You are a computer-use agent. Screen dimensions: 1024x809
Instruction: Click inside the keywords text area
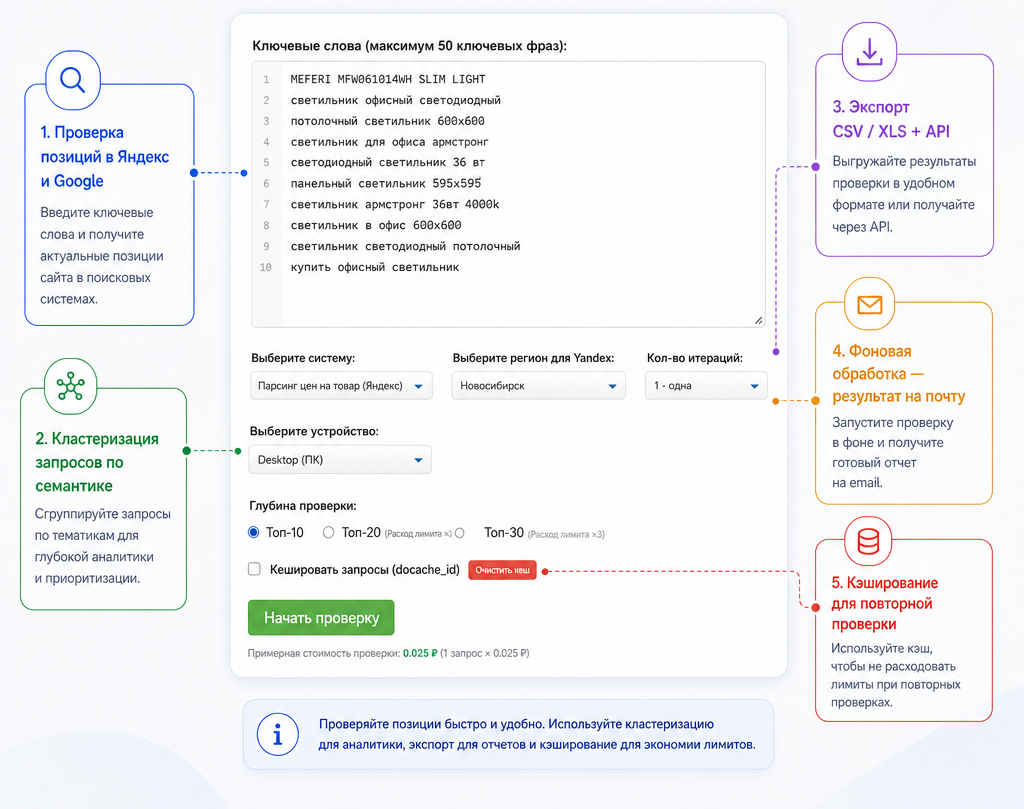pyautogui.click(x=508, y=195)
